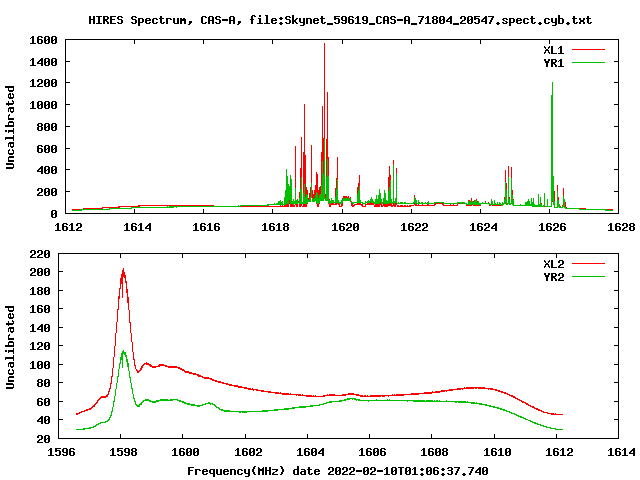Click the HIRES Spectrum CAS-A plot title
This screenshot has width=640, height=480.
(340, 20)
